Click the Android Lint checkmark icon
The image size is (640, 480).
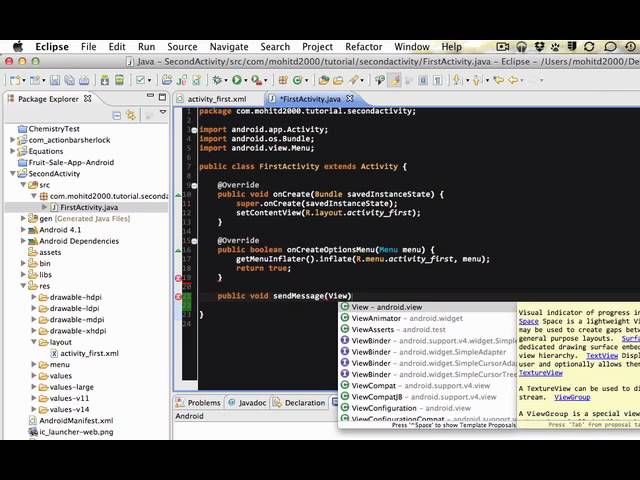pos(140,80)
